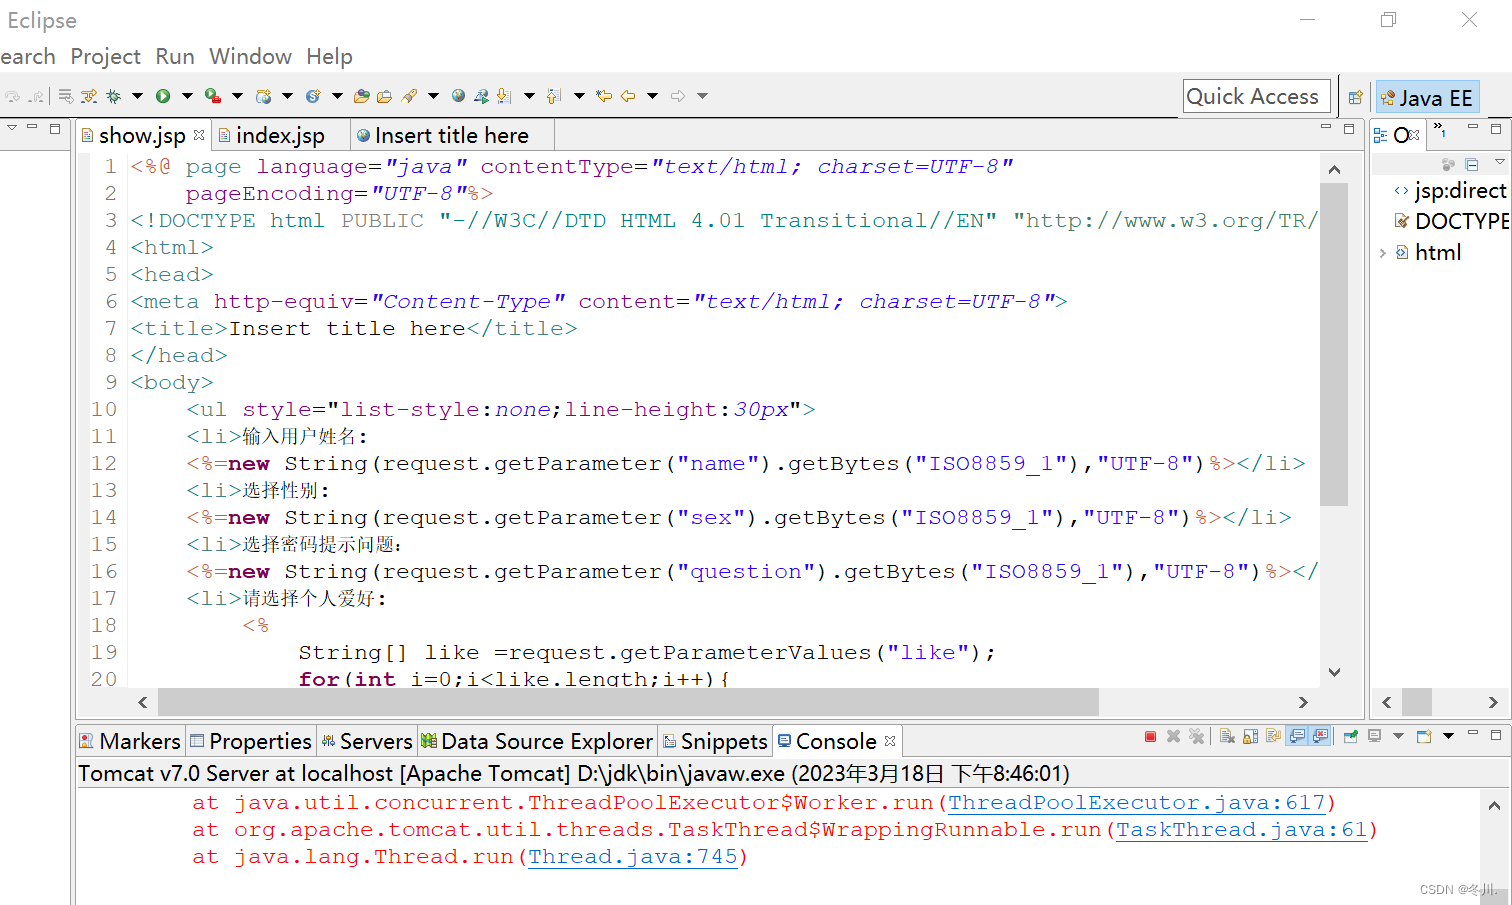Screen dimensions: 1512x905
Task: Click the Word Wrap icon in Console
Action: pyautogui.click(x=1273, y=737)
